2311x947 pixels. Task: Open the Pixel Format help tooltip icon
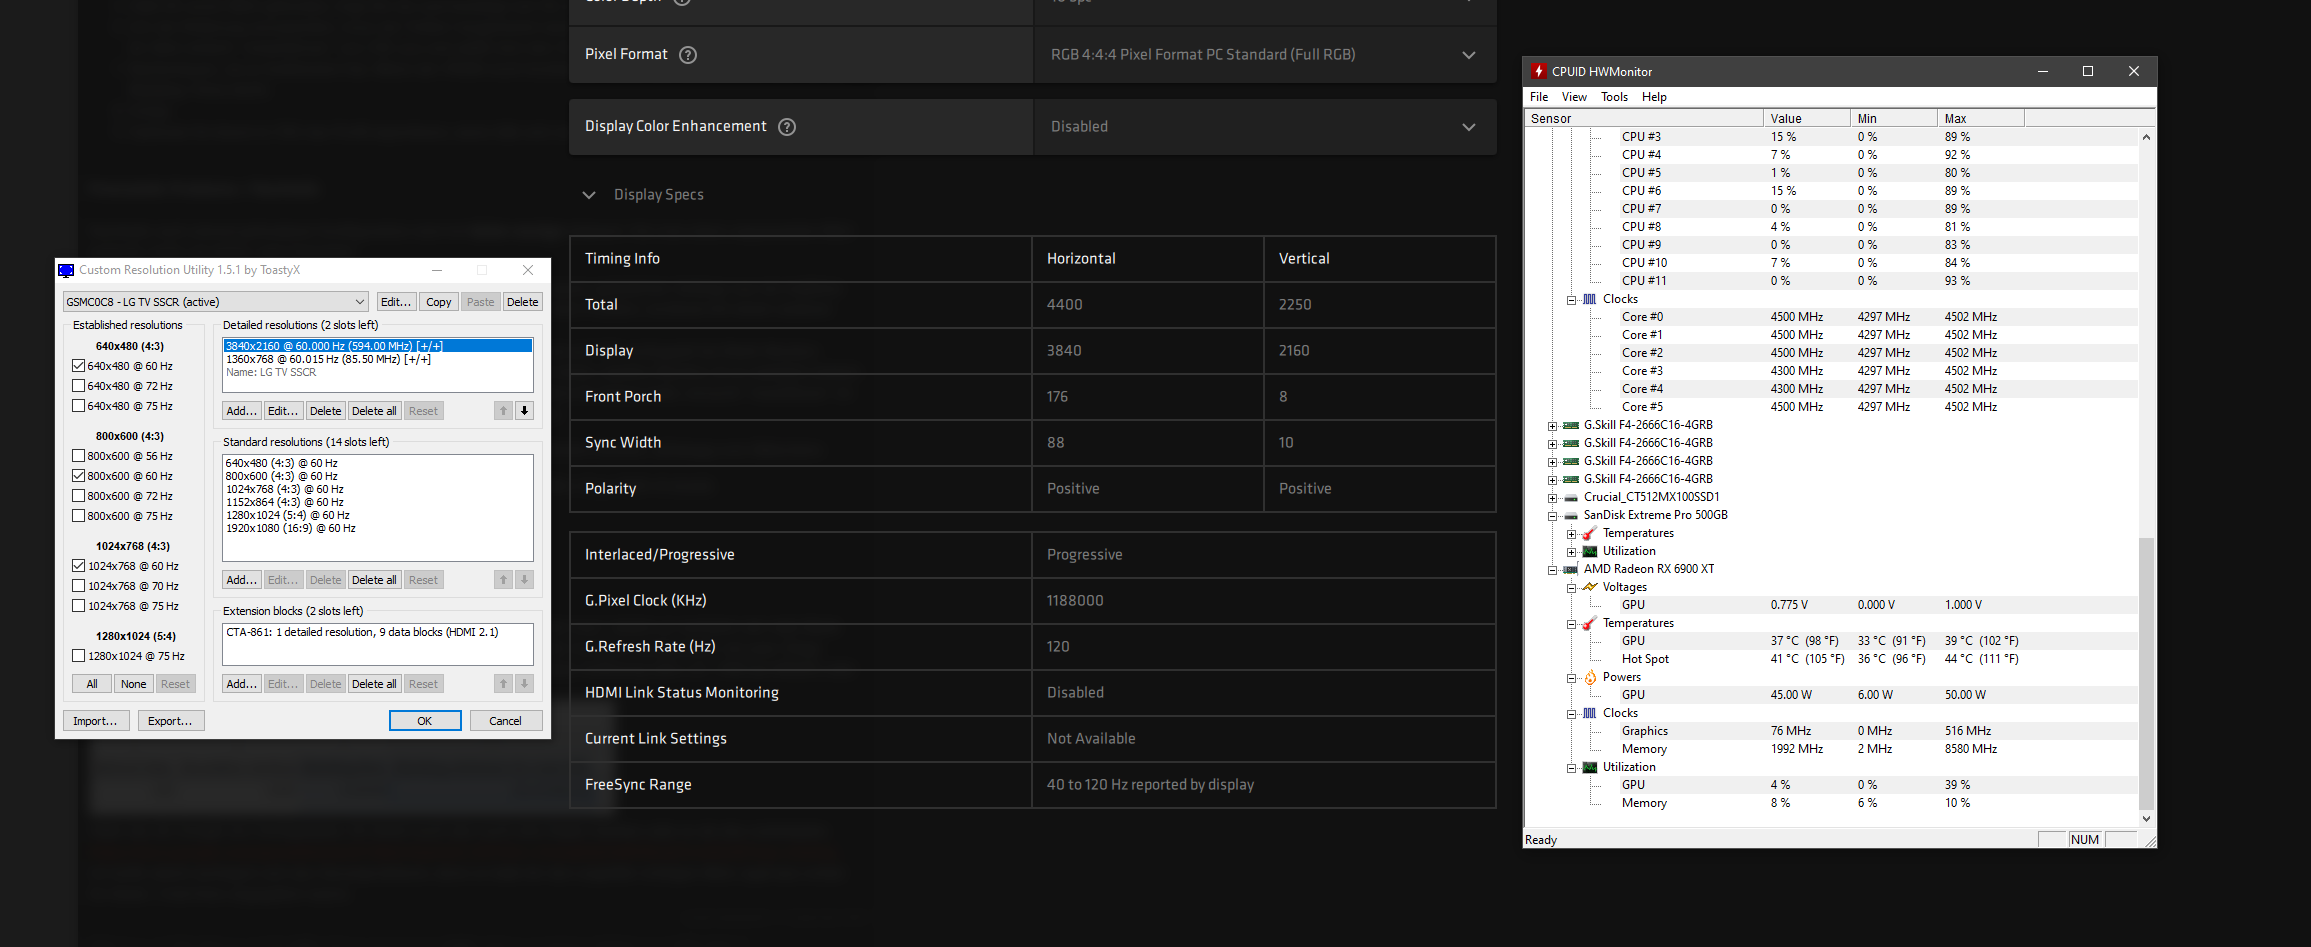[x=688, y=55]
